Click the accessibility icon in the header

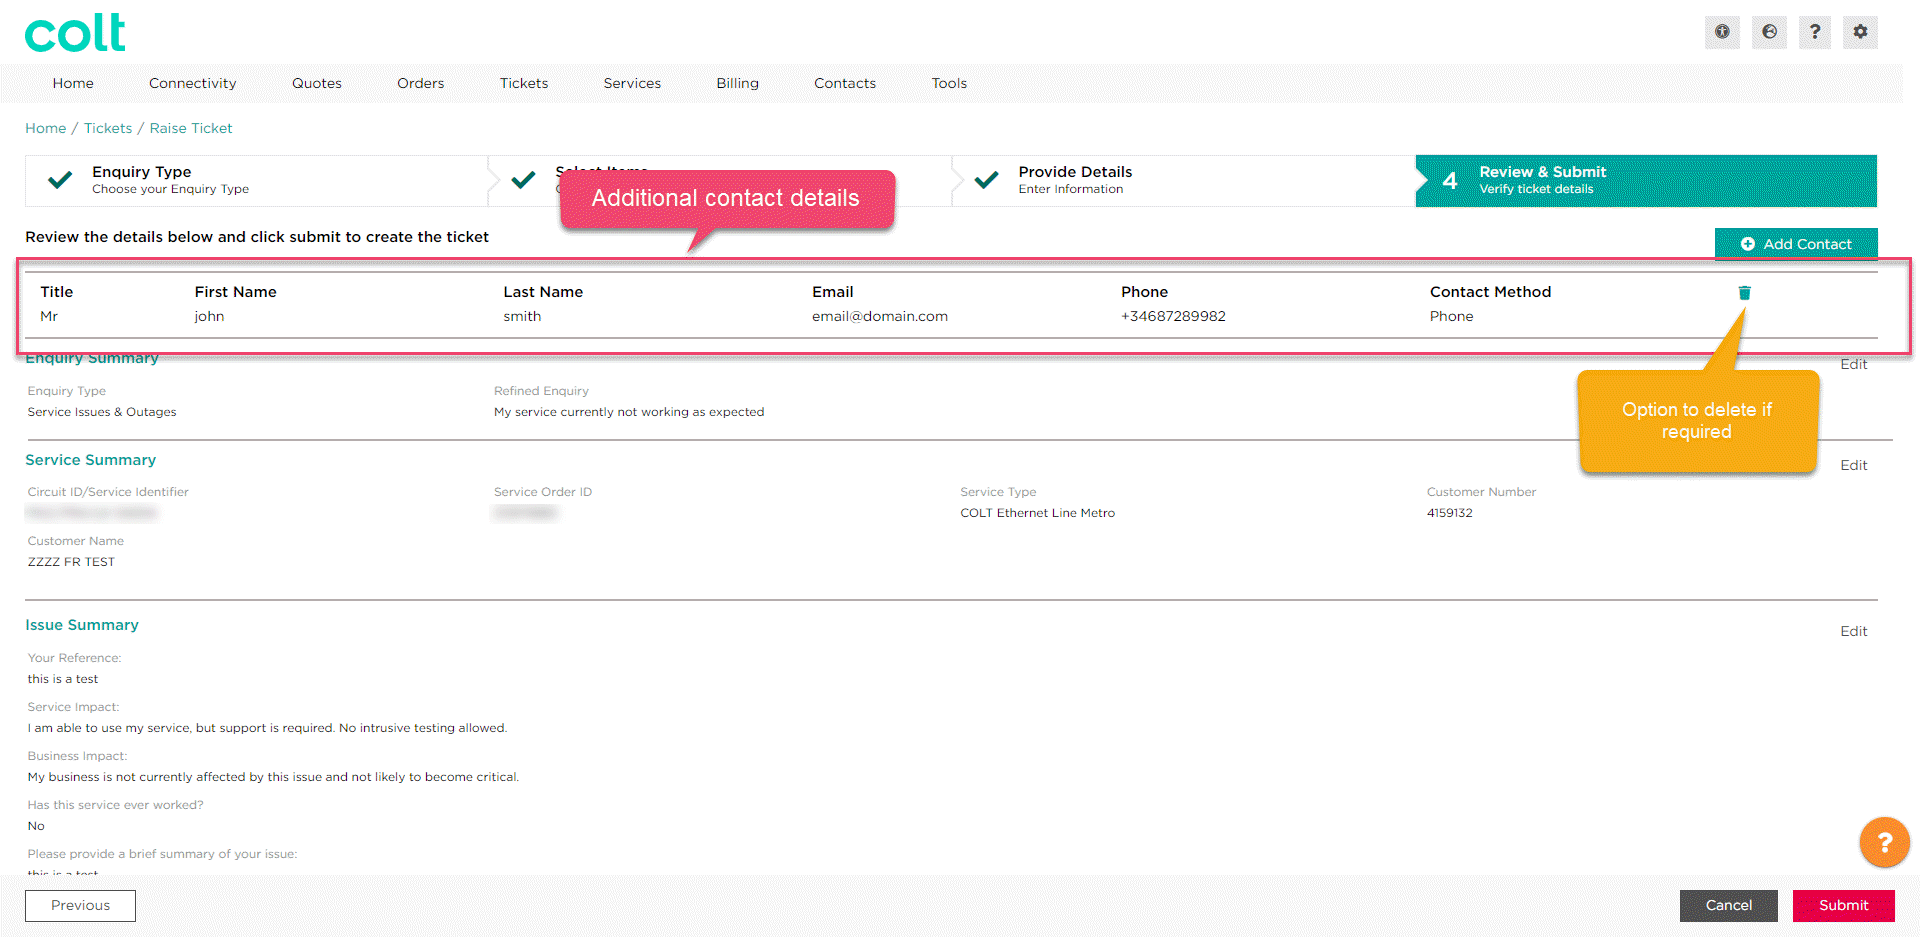click(1722, 32)
